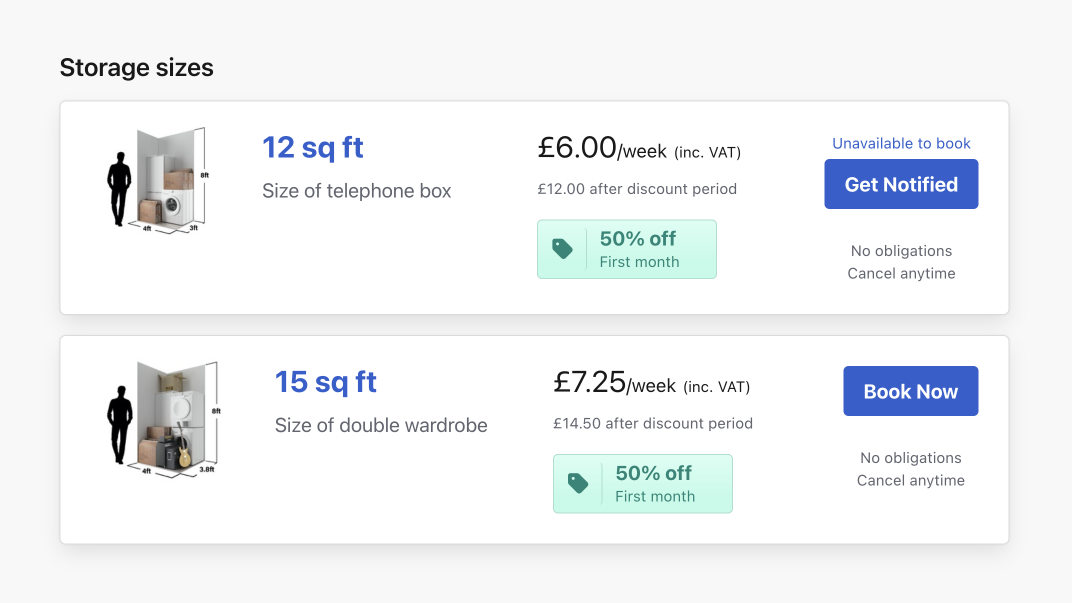Click the price tag icon in second card

pos(578,483)
